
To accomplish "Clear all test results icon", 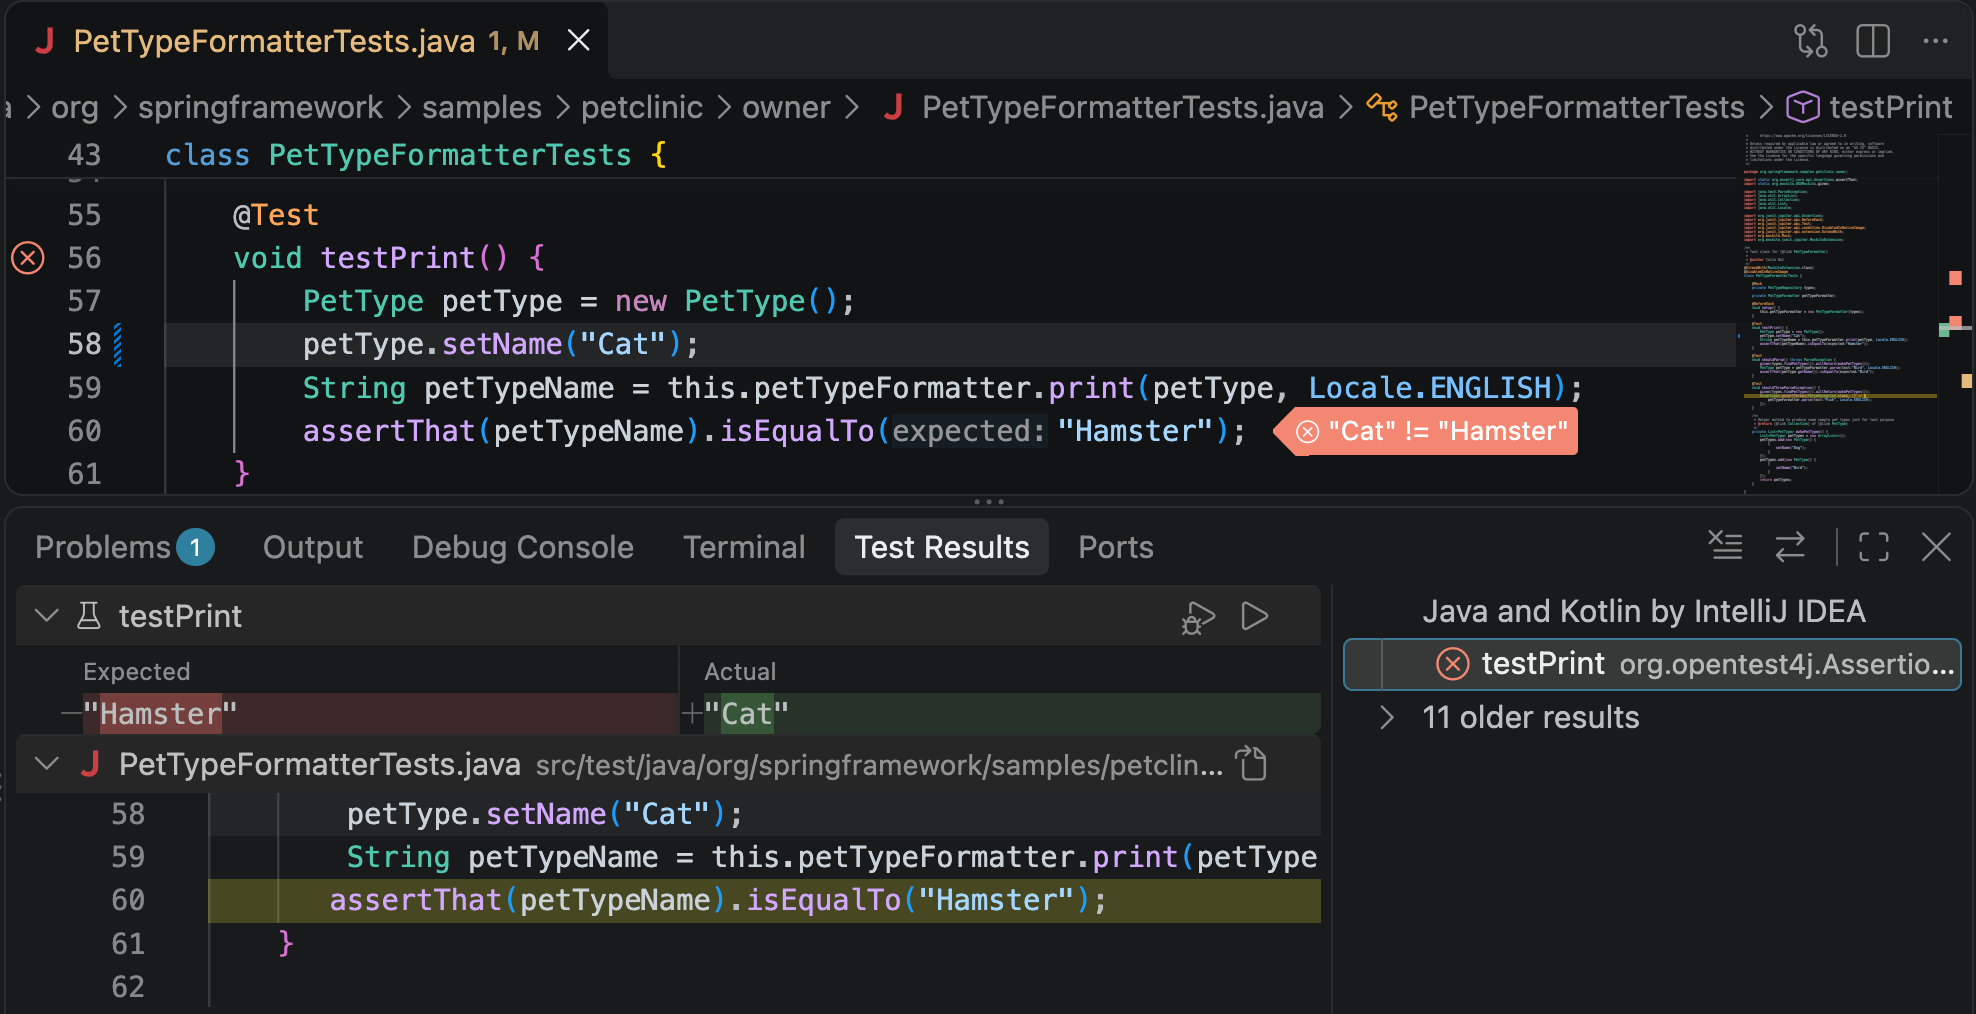I will (1725, 546).
